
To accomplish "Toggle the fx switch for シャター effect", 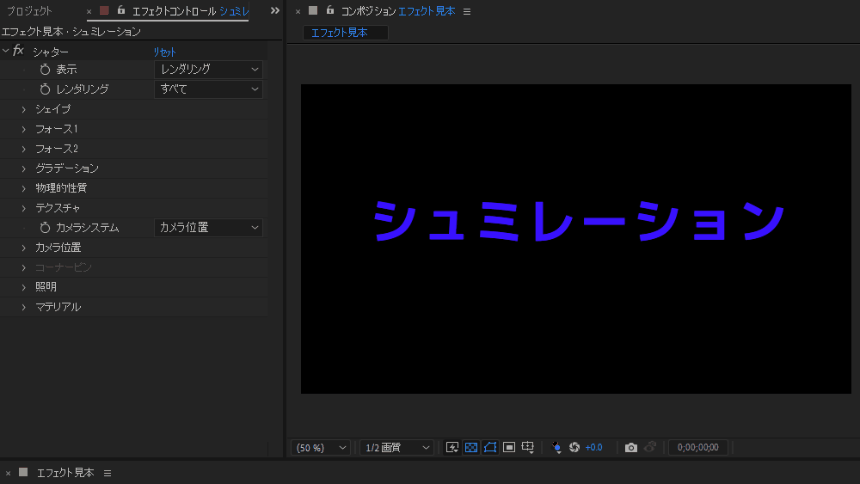I will click(x=18, y=51).
